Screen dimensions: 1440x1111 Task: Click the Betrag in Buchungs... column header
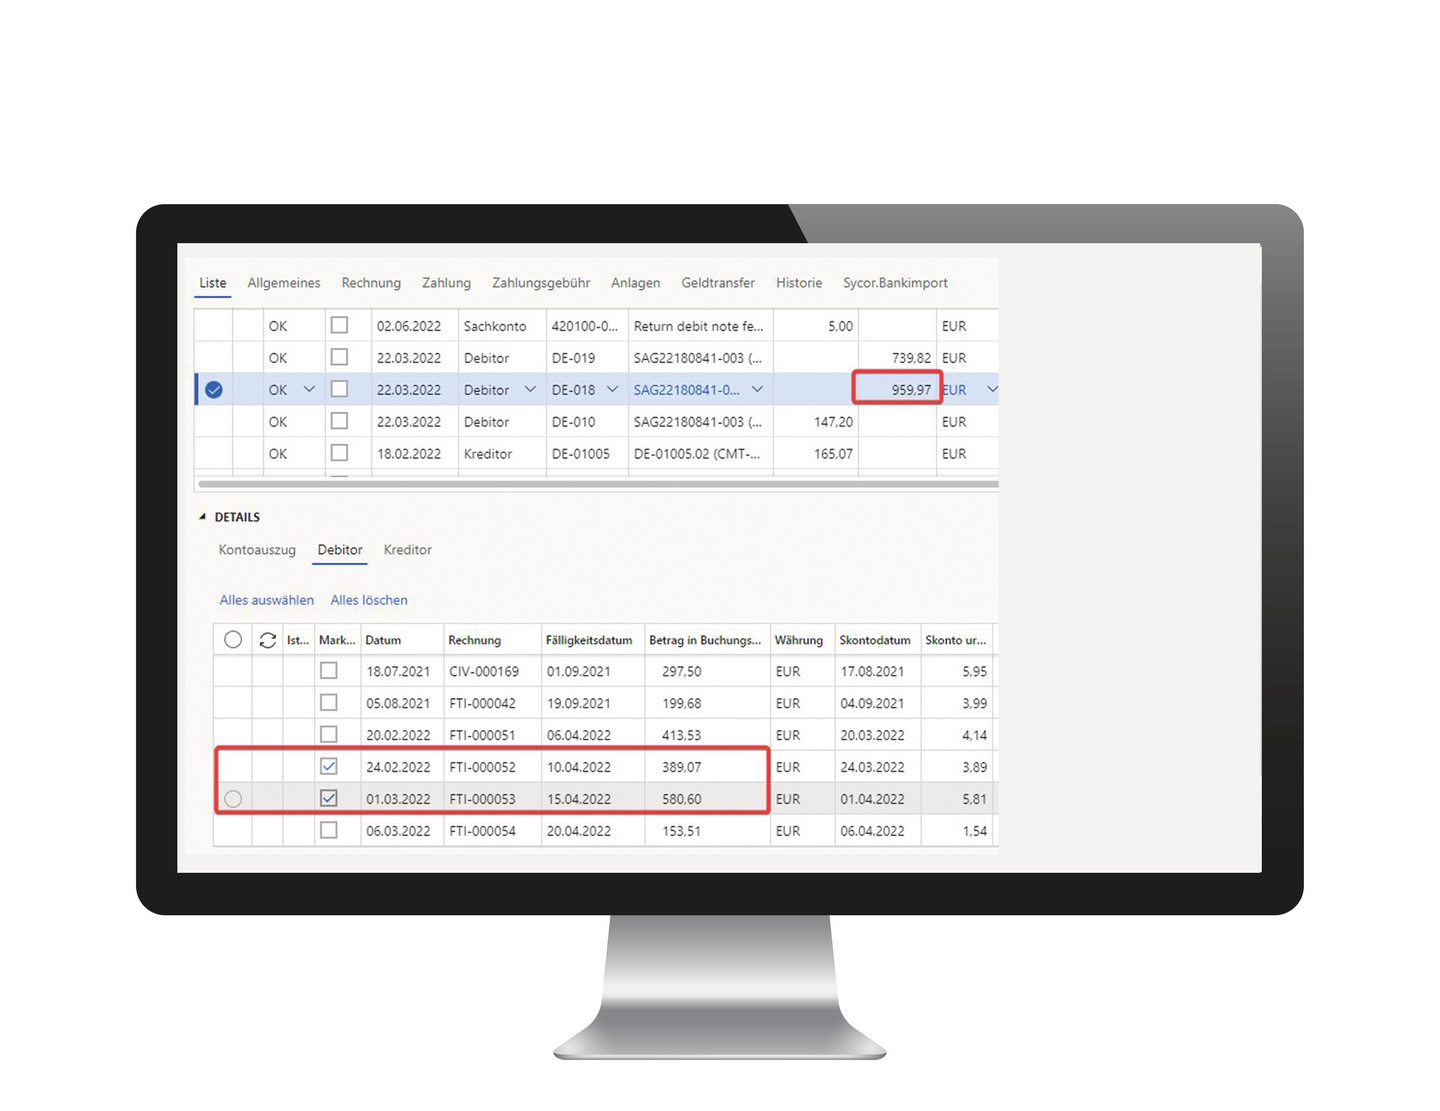click(705, 640)
